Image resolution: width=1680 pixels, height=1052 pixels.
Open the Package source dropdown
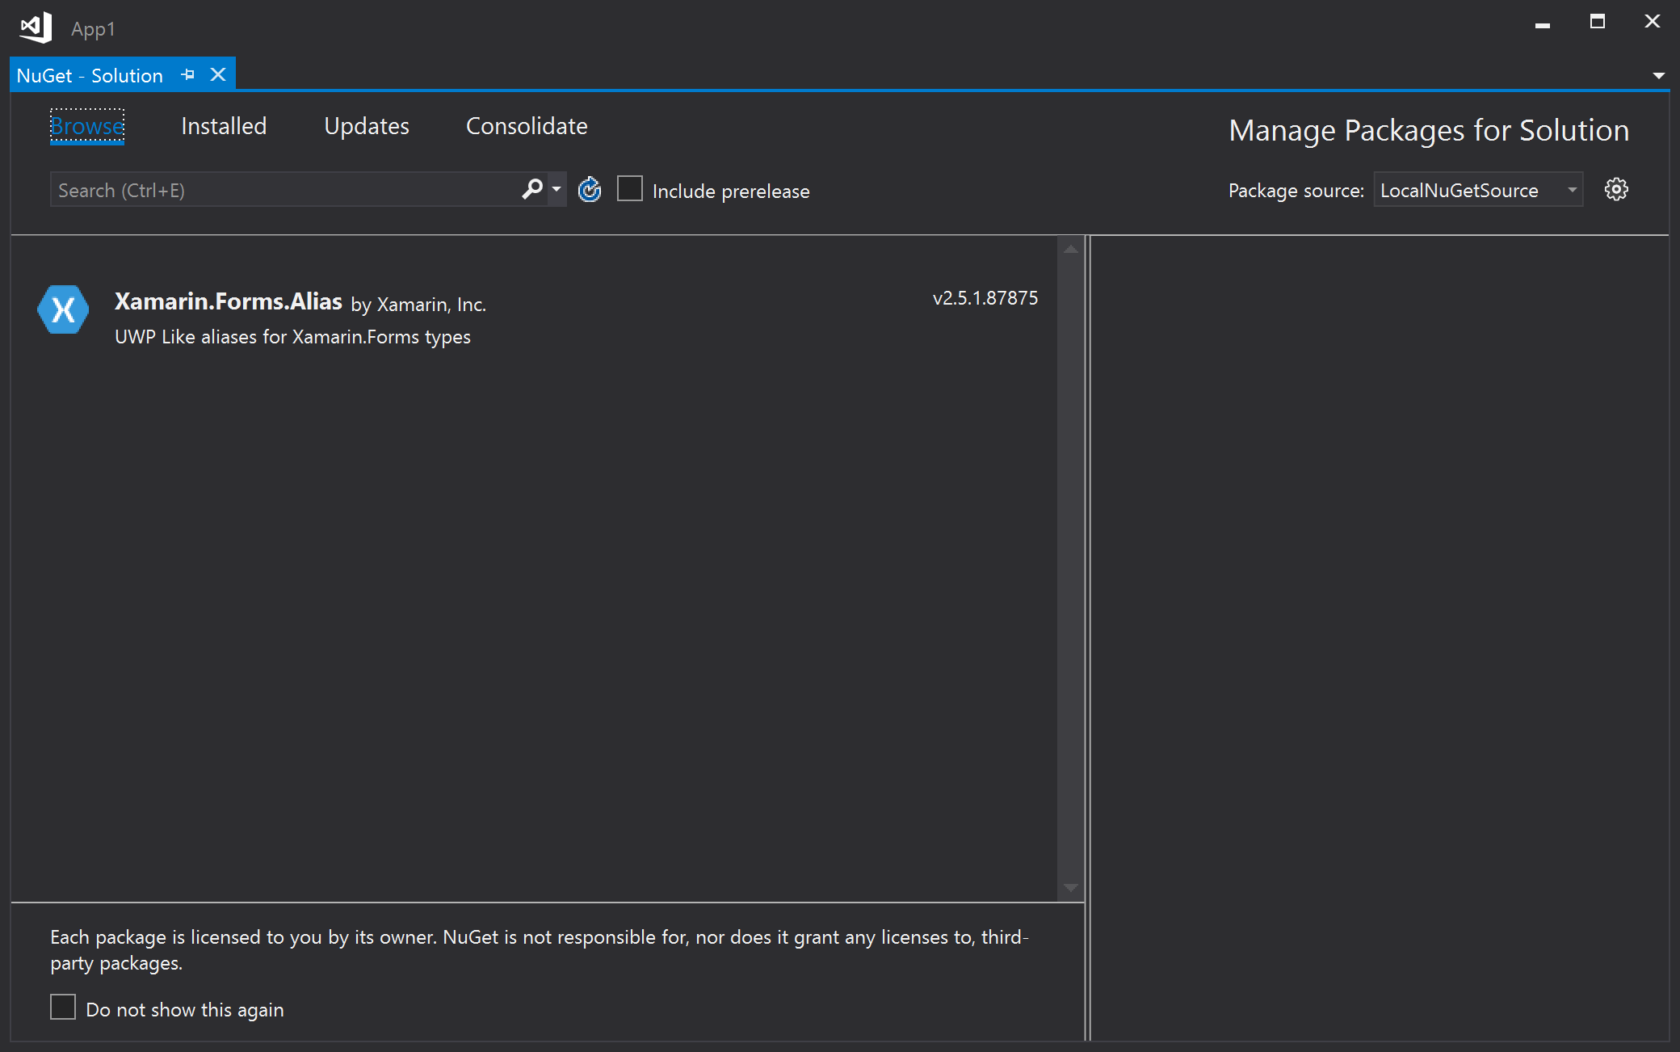click(x=1570, y=189)
